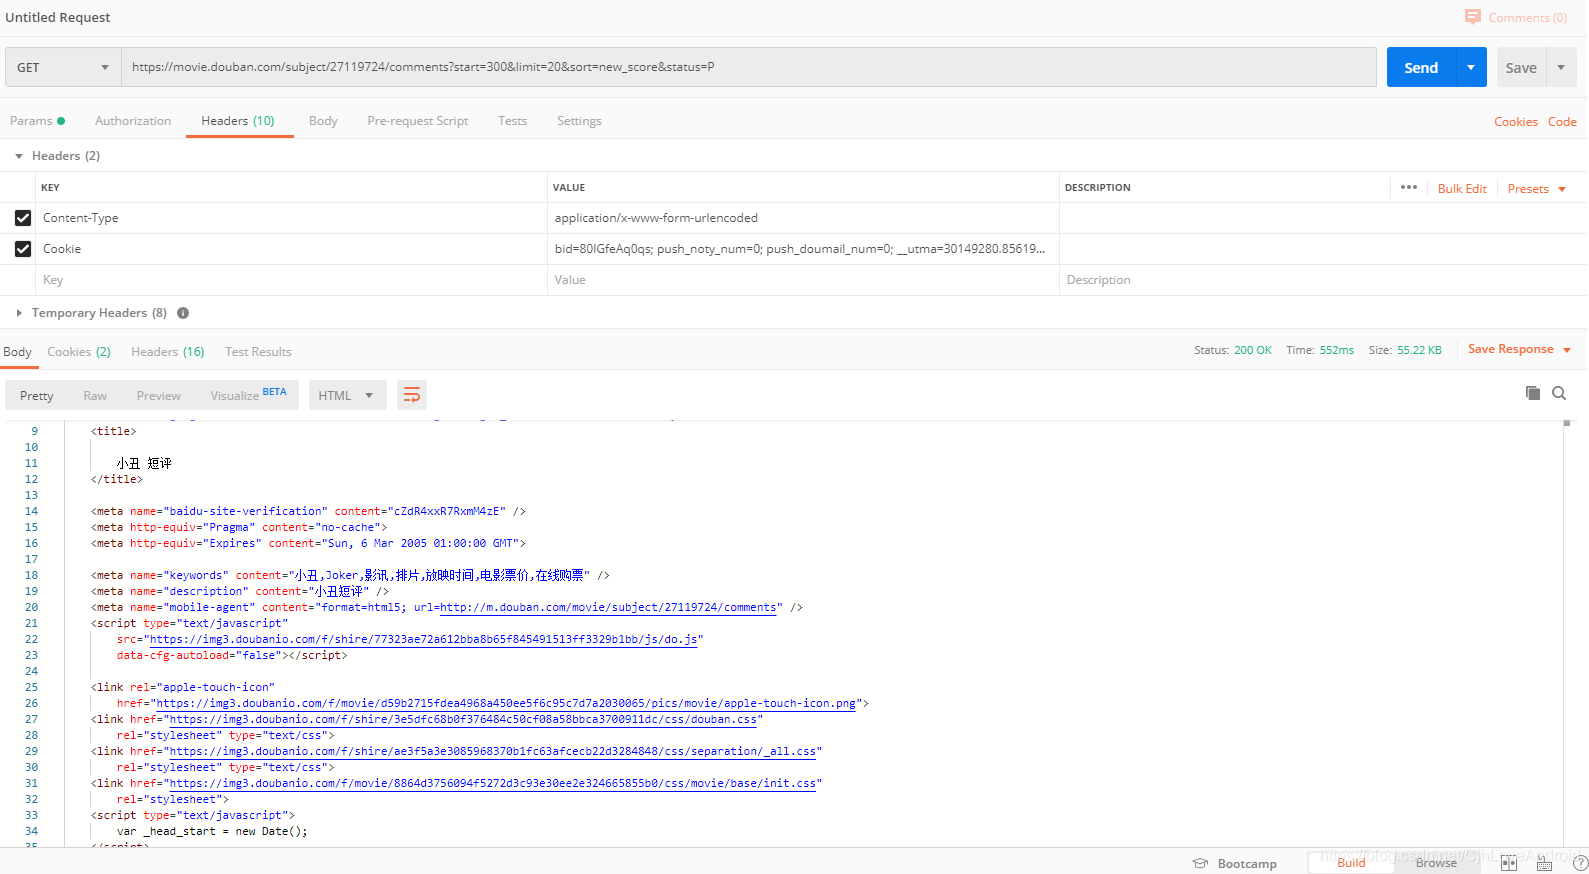Click the init.css stylesheet link
Screen dimensions: 1589x874
click(x=493, y=783)
